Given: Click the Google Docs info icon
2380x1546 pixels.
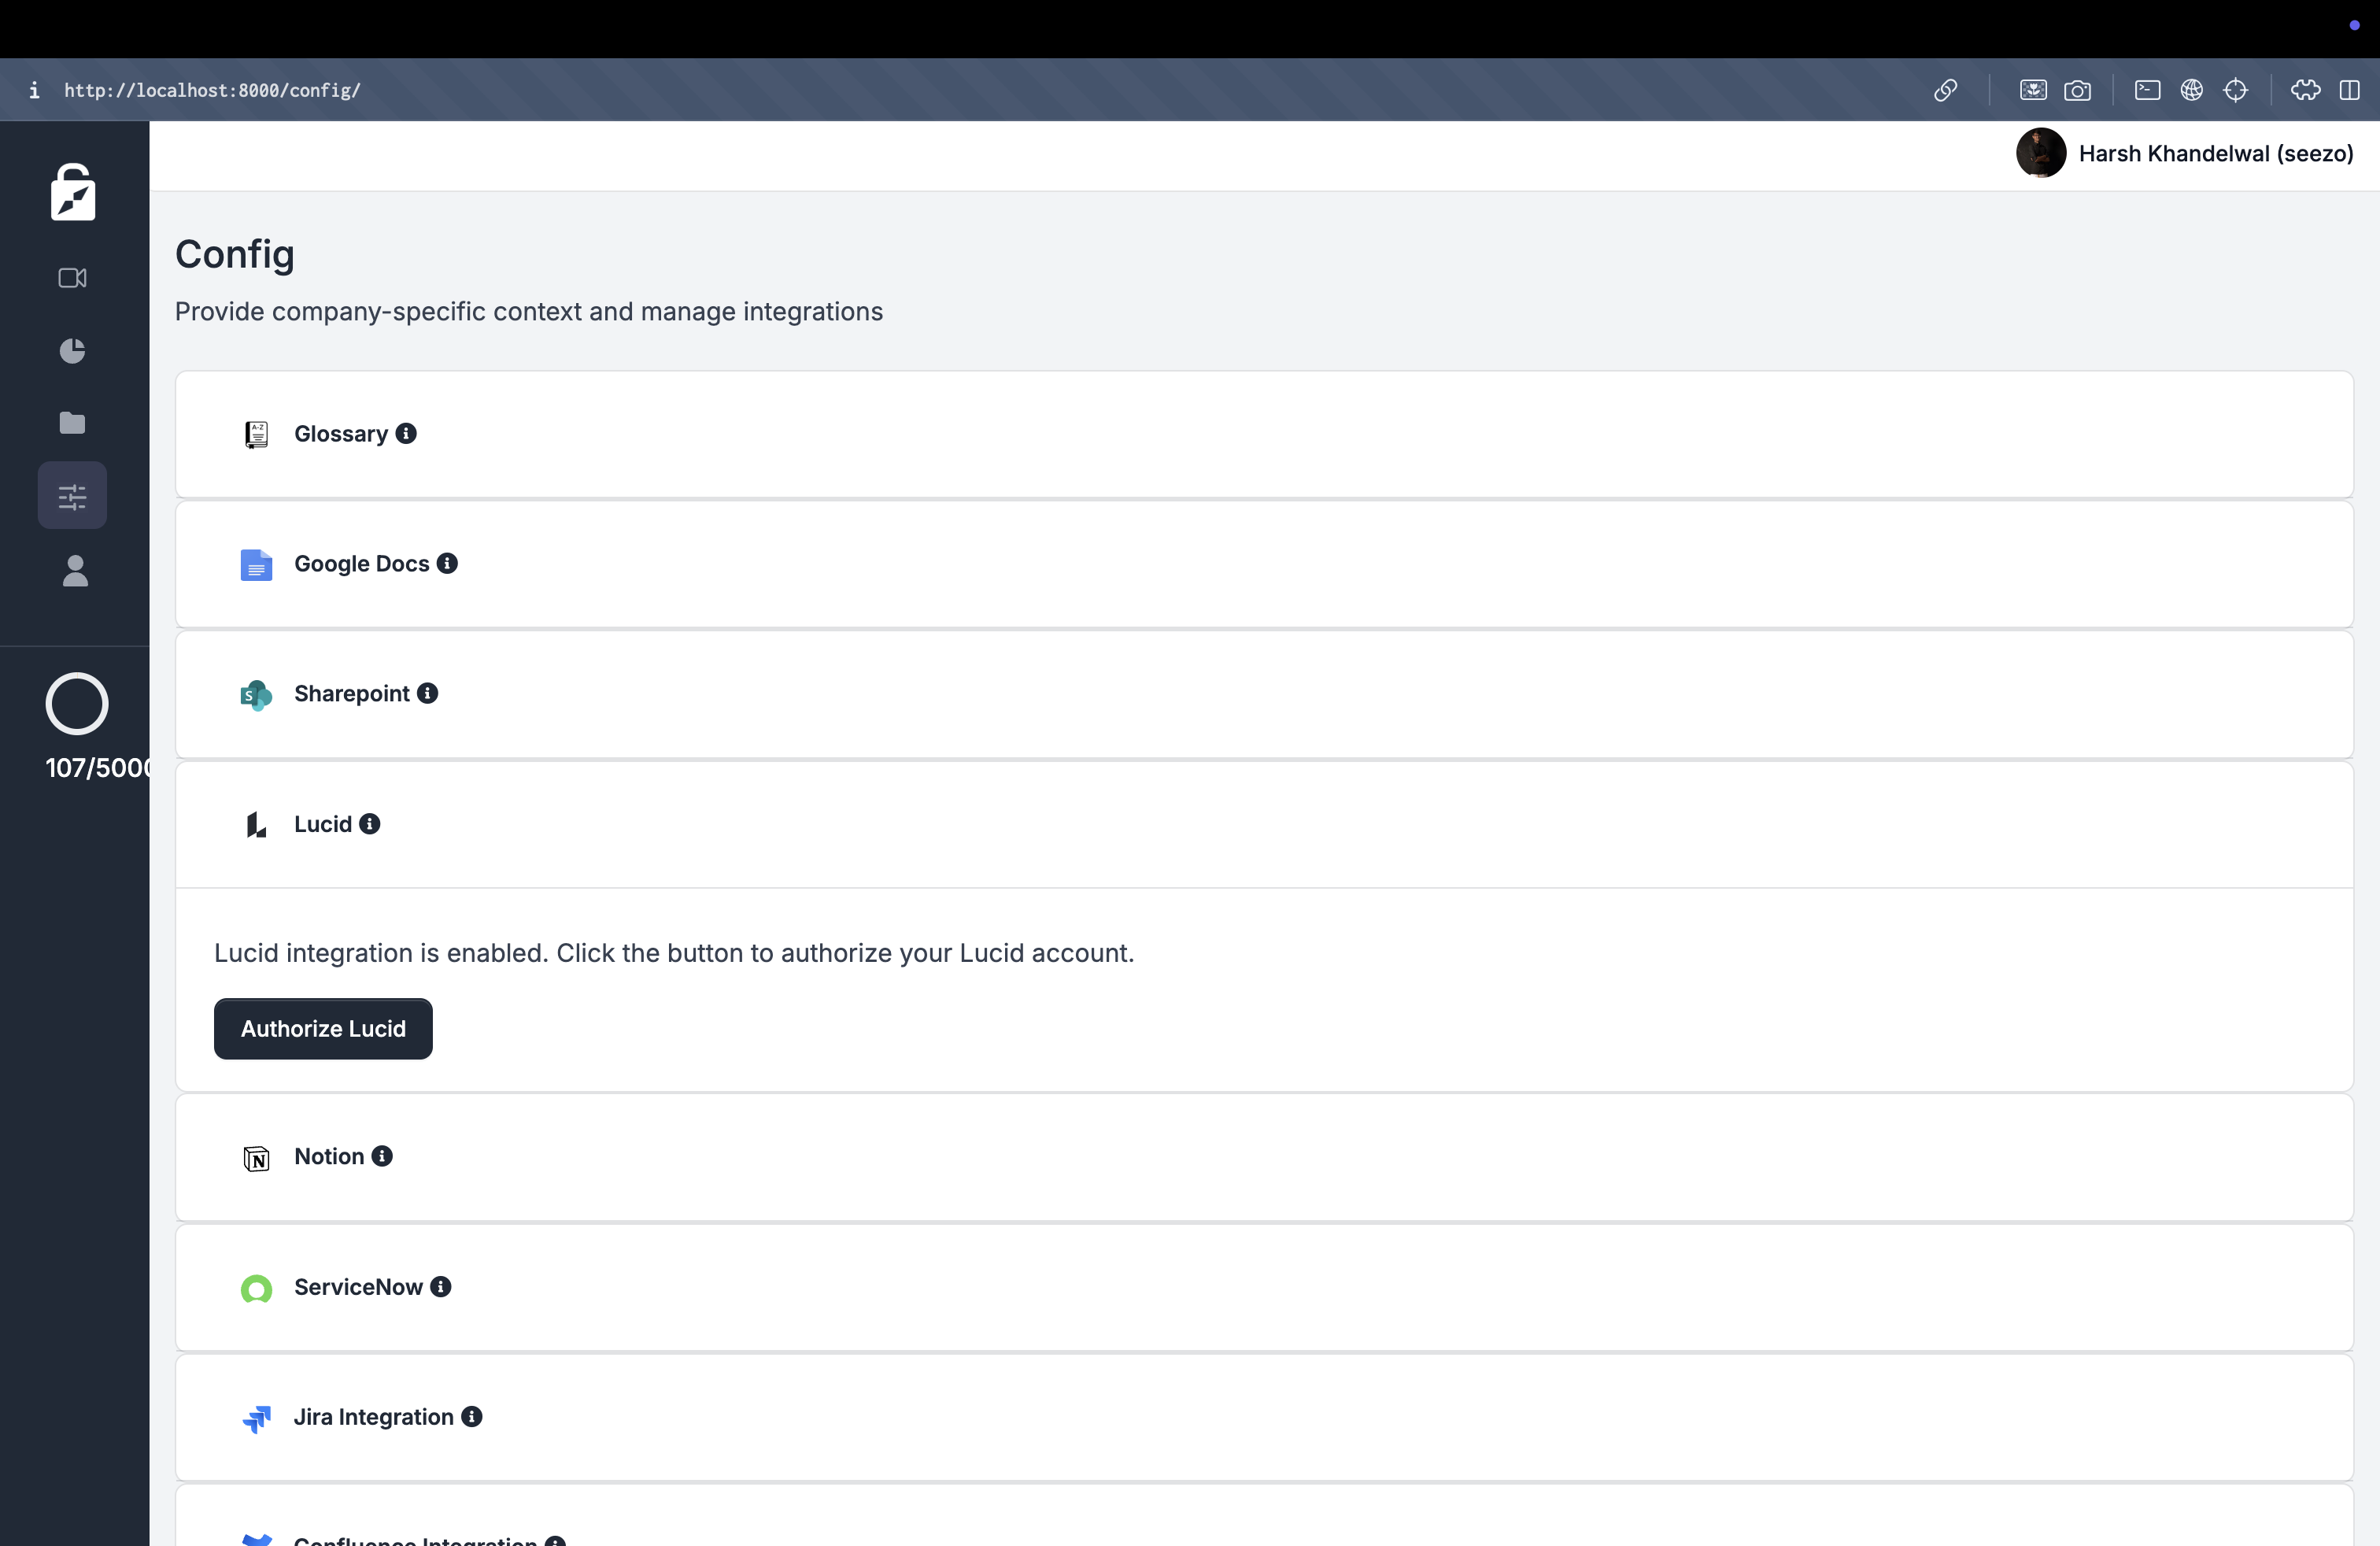Looking at the screenshot, I should (x=448, y=564).
